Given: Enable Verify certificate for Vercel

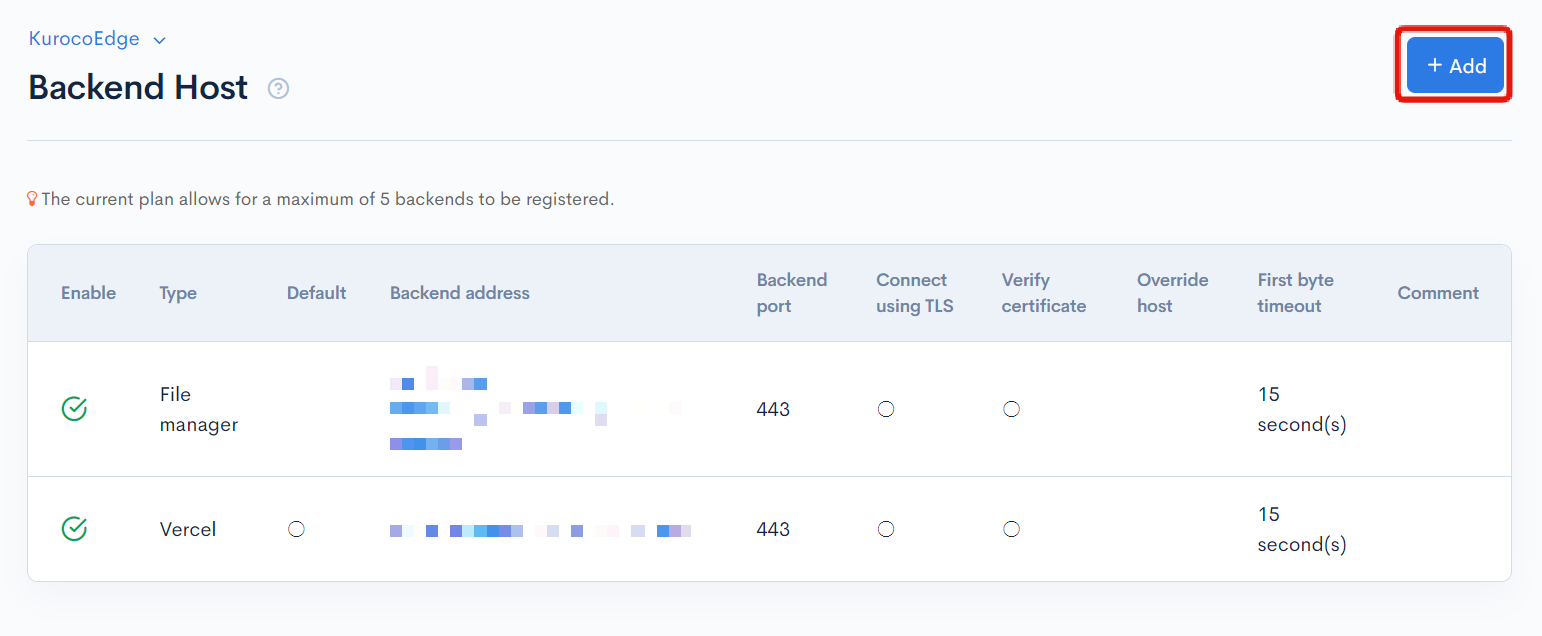Looking at the screenshot, I should (x=1011, y=528).
